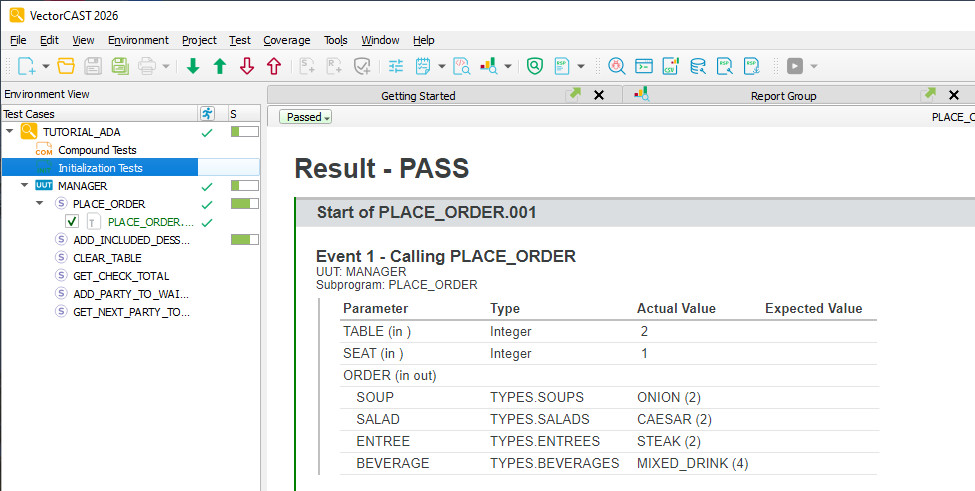Open the dropdown beside the play button
Image resolution: width=975 pixels, height=491 pixels.
[x=813, y=67]
